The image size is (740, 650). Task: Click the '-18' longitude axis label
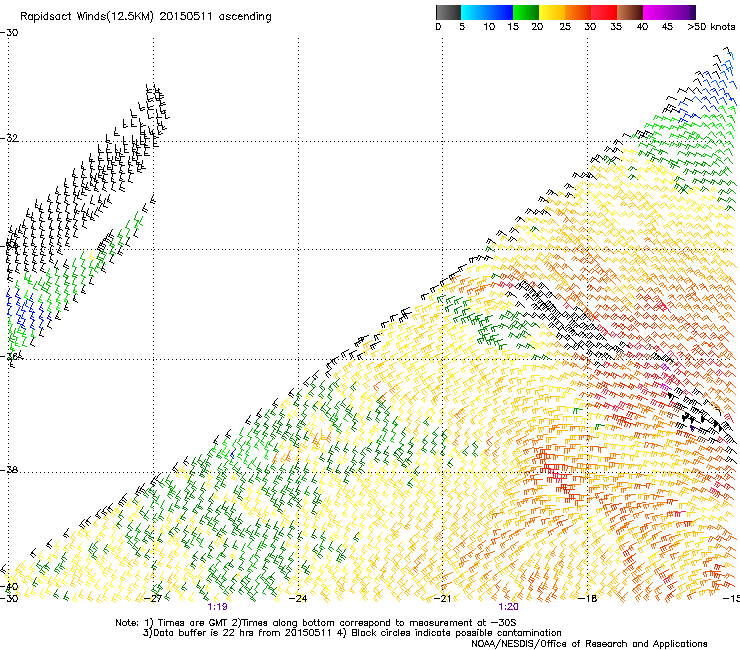pos(587,599)
